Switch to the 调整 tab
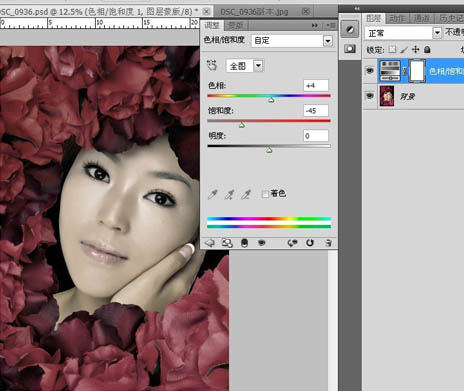 click(x=212, y=25)
